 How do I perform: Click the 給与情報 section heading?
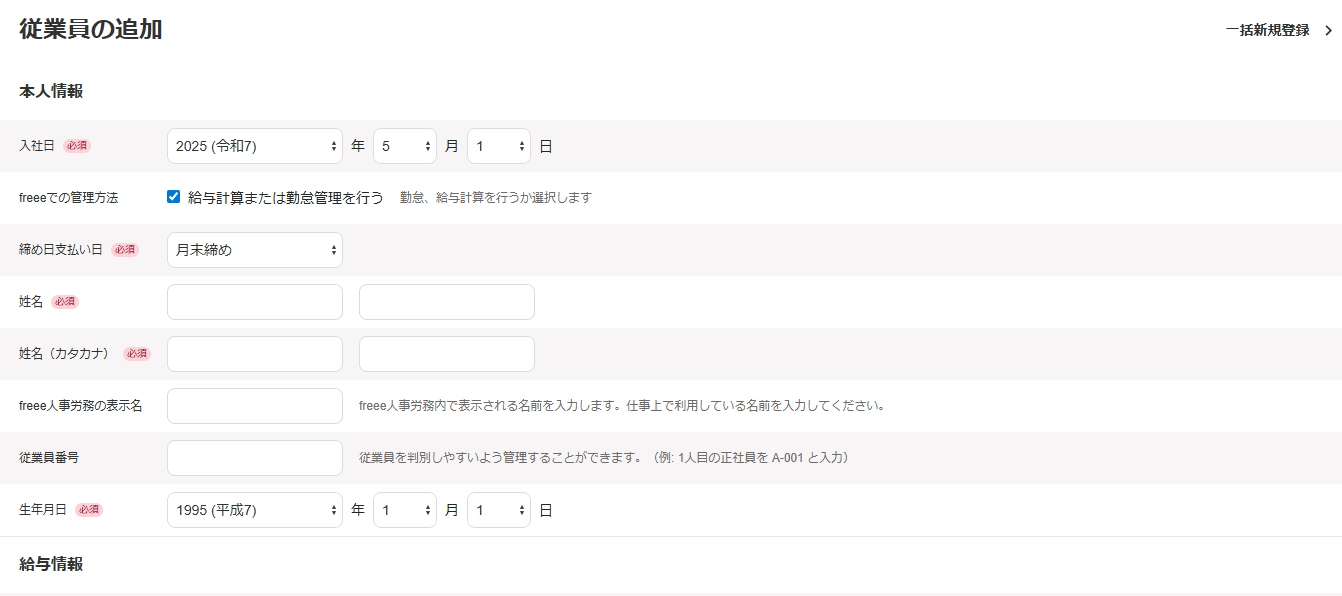pos(51,564)
